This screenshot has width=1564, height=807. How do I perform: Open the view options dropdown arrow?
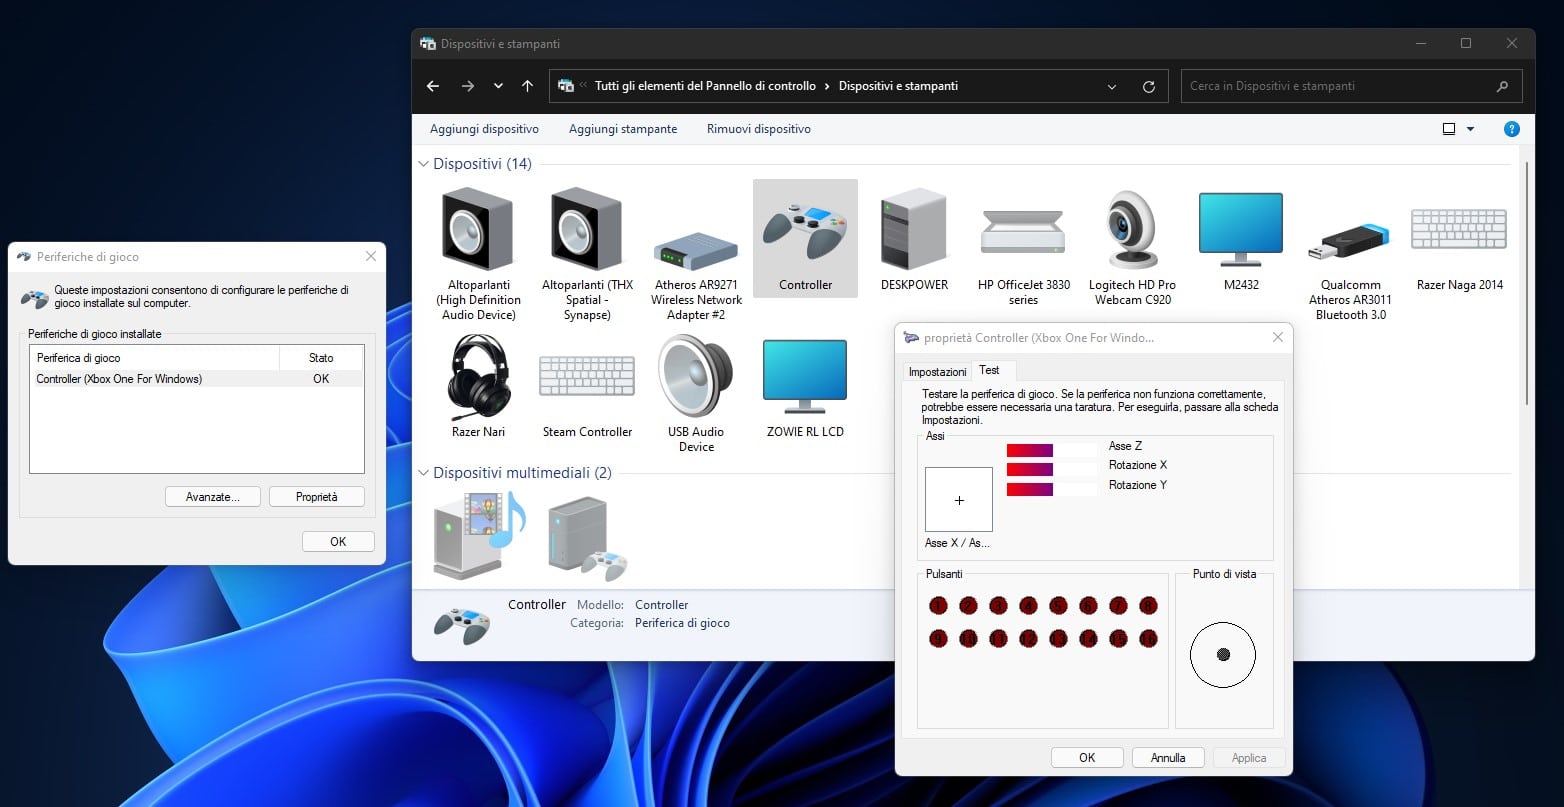click(x=1470, y=129)
